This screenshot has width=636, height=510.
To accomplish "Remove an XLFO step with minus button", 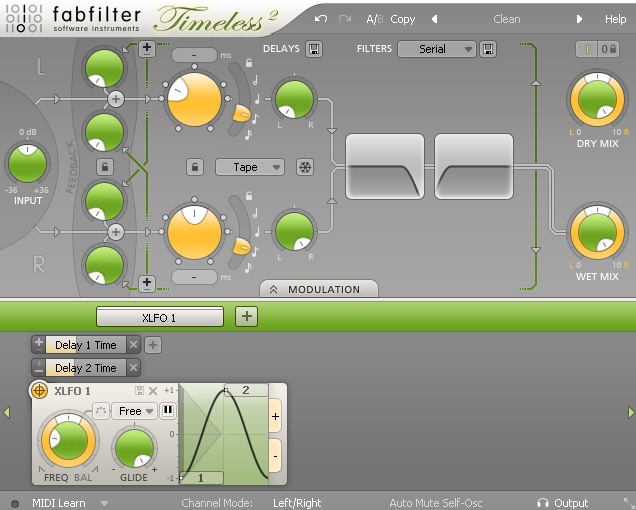I will pyautogui.click(x=275, y=456).
